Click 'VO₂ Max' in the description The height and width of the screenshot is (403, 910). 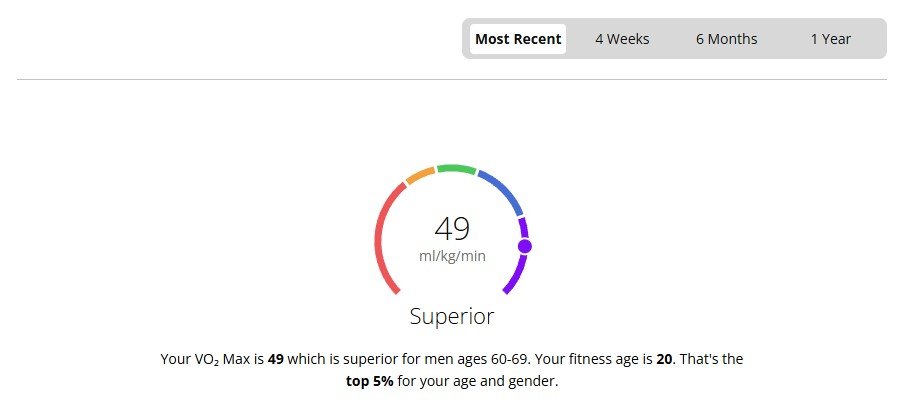pos(222,358)
